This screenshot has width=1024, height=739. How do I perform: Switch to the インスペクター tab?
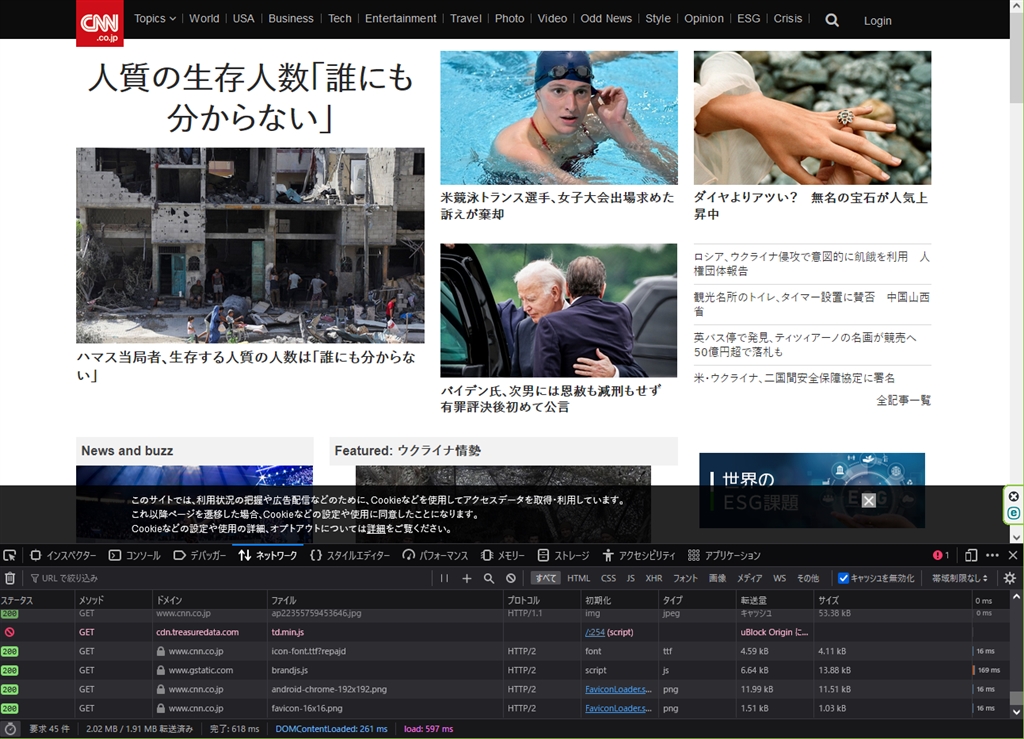(x=63, y=555)
